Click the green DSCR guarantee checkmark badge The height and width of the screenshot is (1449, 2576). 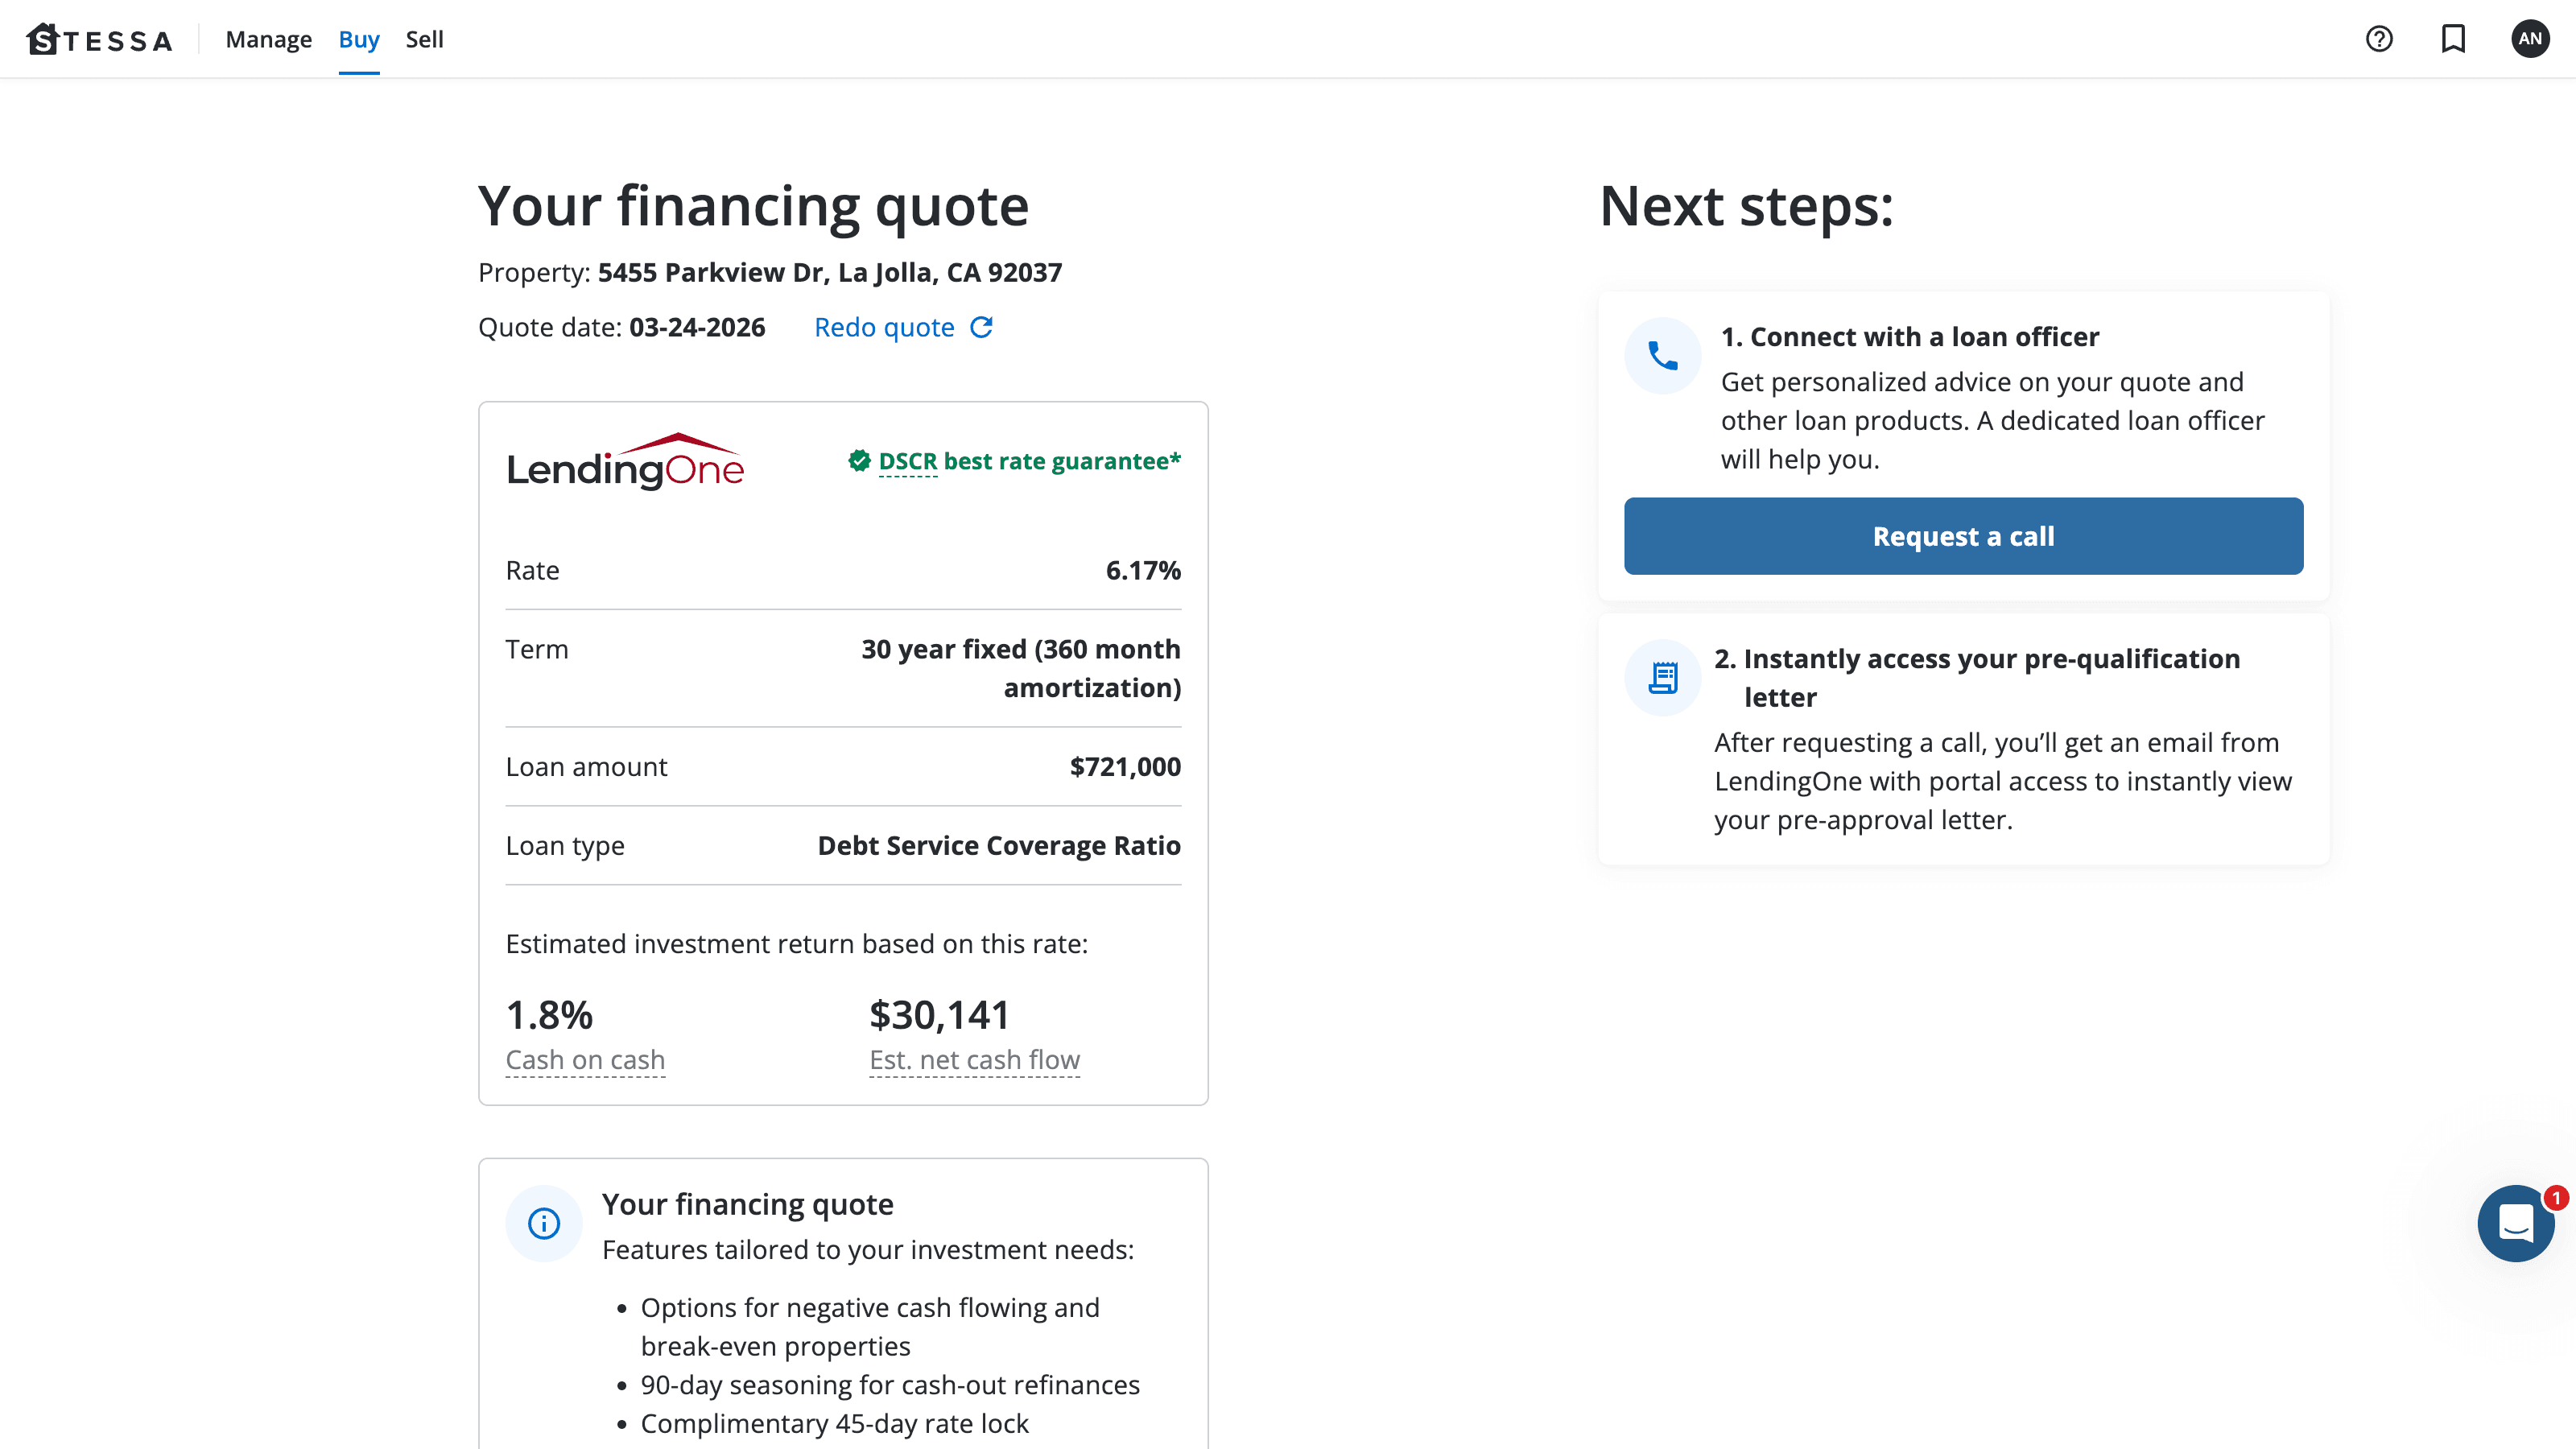pyautogui.click(x=860, y=461)
